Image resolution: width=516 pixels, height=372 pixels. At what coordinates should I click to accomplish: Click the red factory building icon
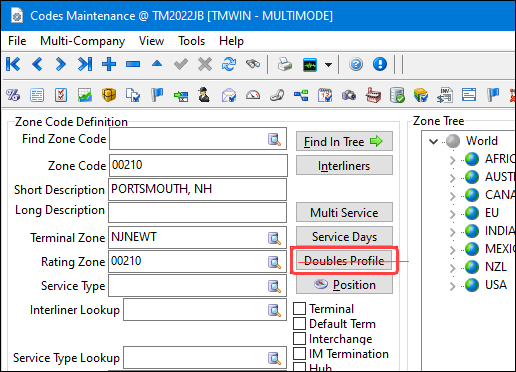point(373,95)
